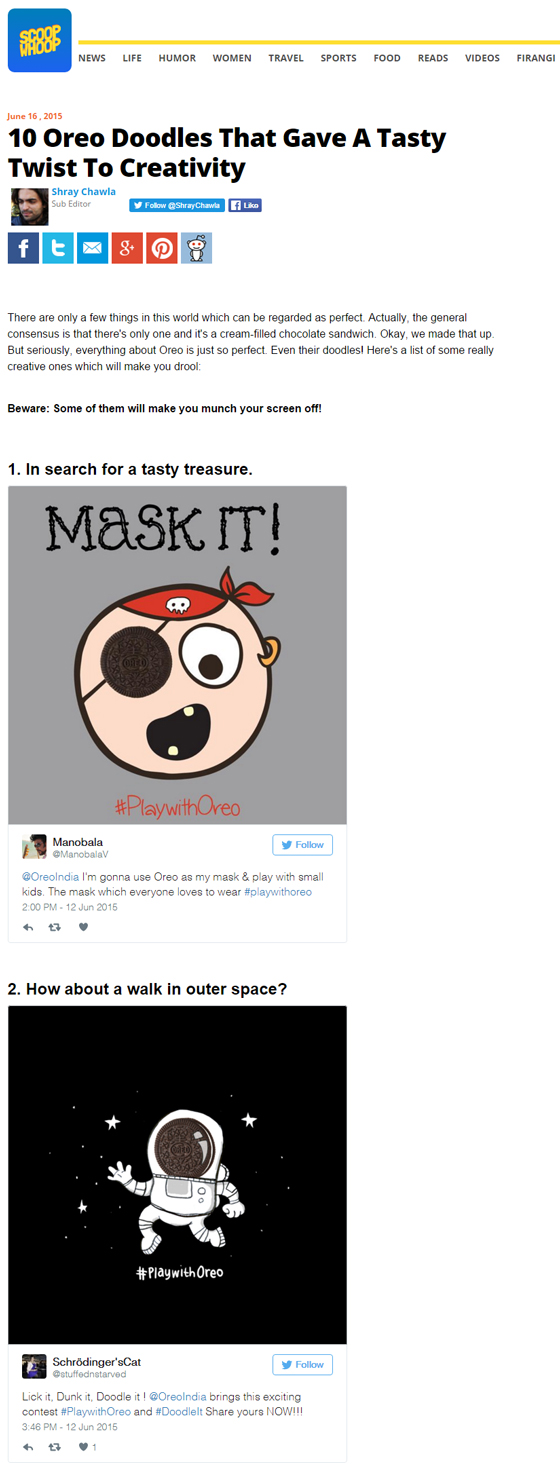Share article on Facebook icon
This screenshot has height=1474, width=560.
(x=23, y=248)
